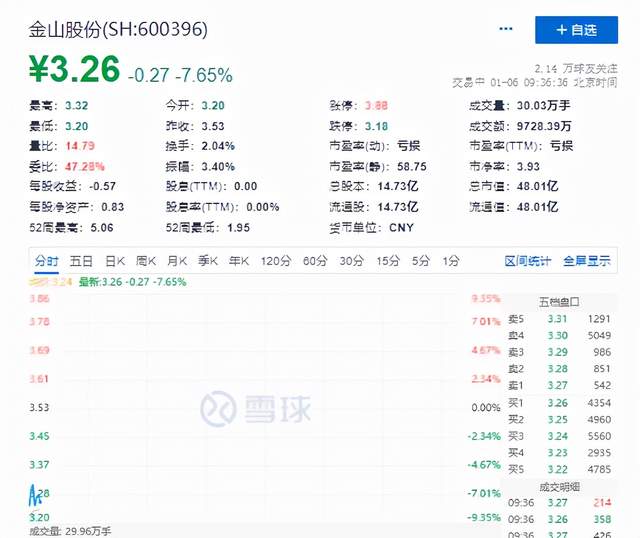
Task: Click the 昨收 value 3.53
Action: [x=213, y=126]
